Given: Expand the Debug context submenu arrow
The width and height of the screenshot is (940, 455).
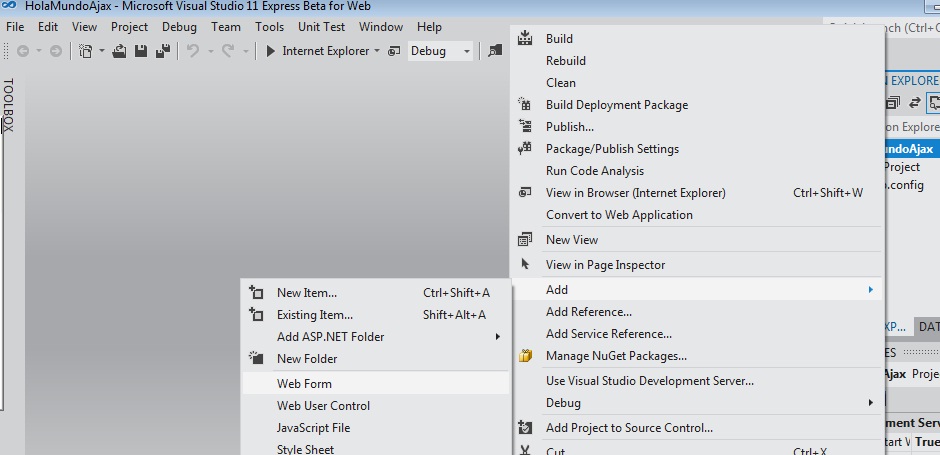Looking at the screenshot, I should 870,403.
